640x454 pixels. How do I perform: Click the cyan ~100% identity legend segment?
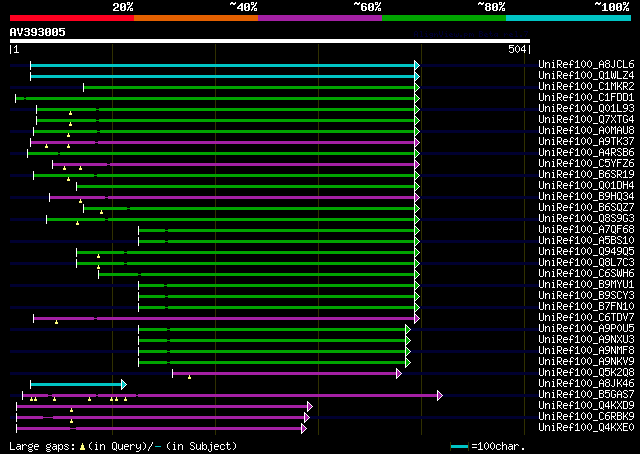coord(569,18)
